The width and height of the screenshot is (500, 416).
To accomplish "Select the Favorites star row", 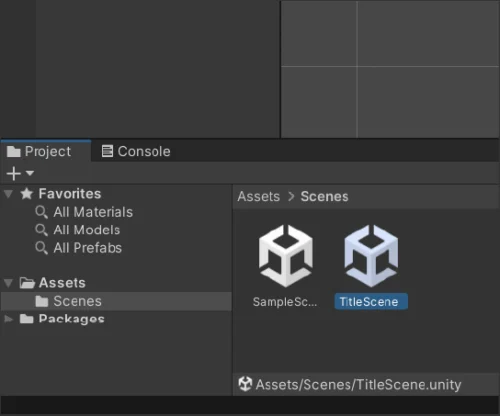I will (116, 194).
